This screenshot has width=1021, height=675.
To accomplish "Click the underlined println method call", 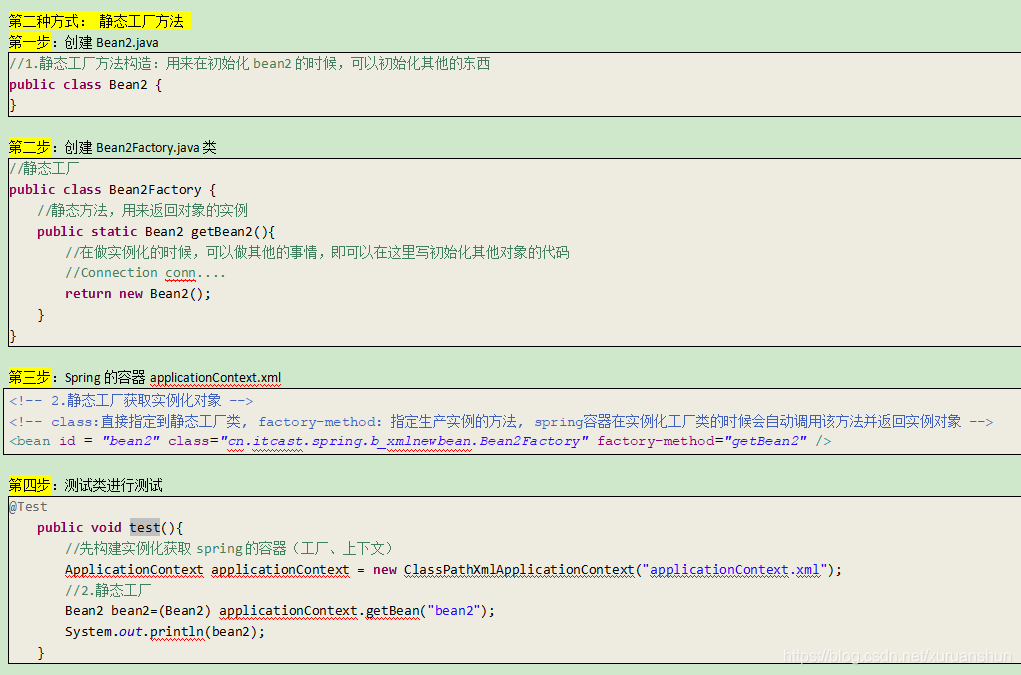I will [177, 631].
